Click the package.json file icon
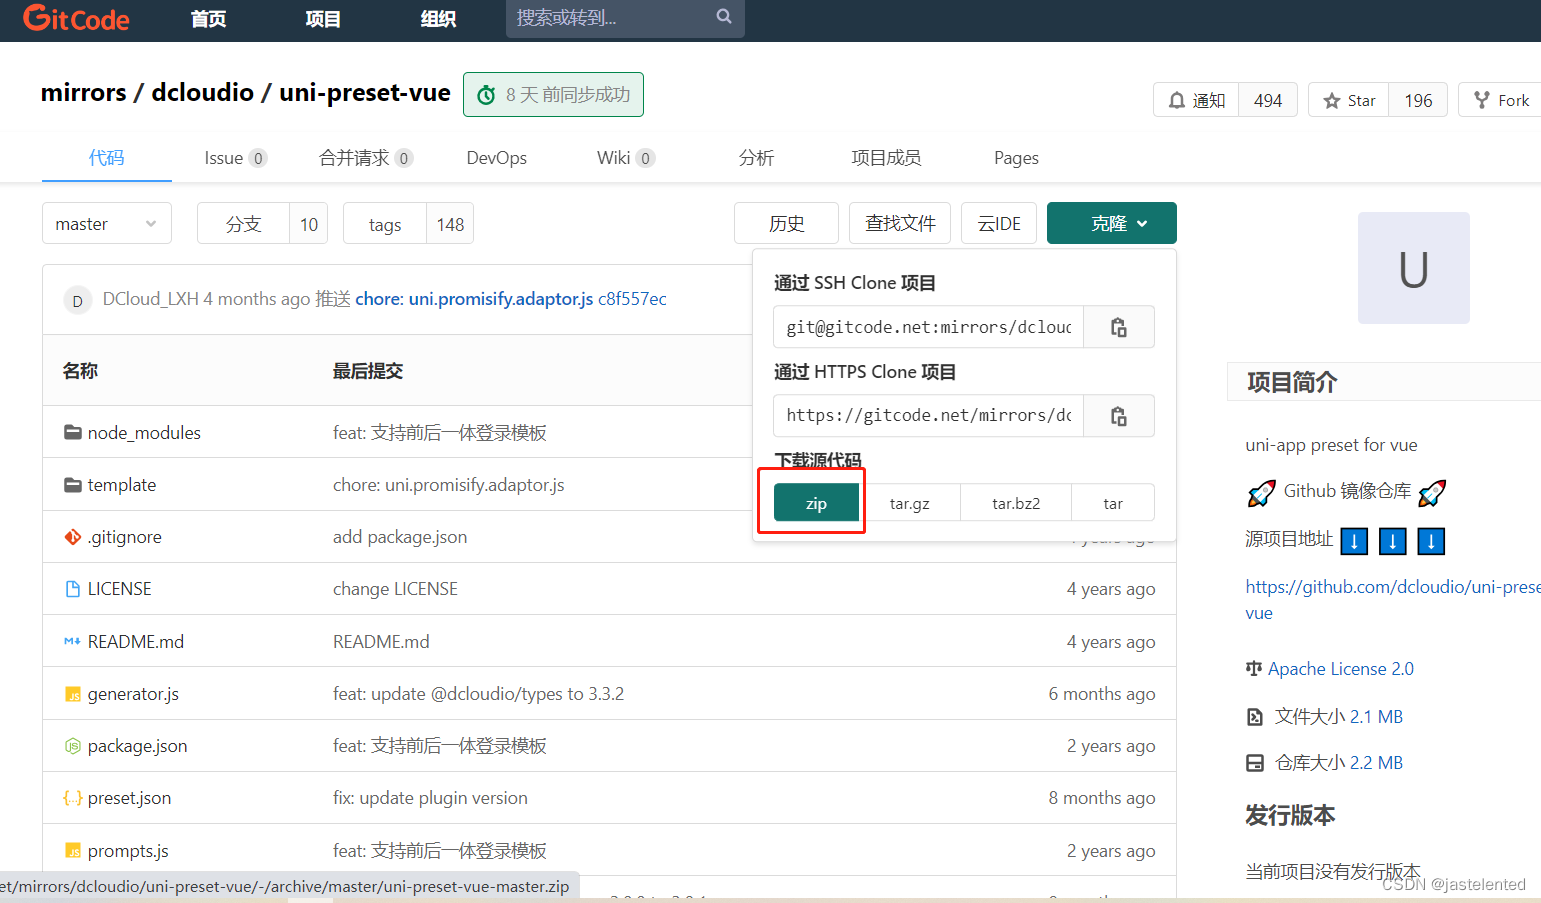 coord(73,746)
